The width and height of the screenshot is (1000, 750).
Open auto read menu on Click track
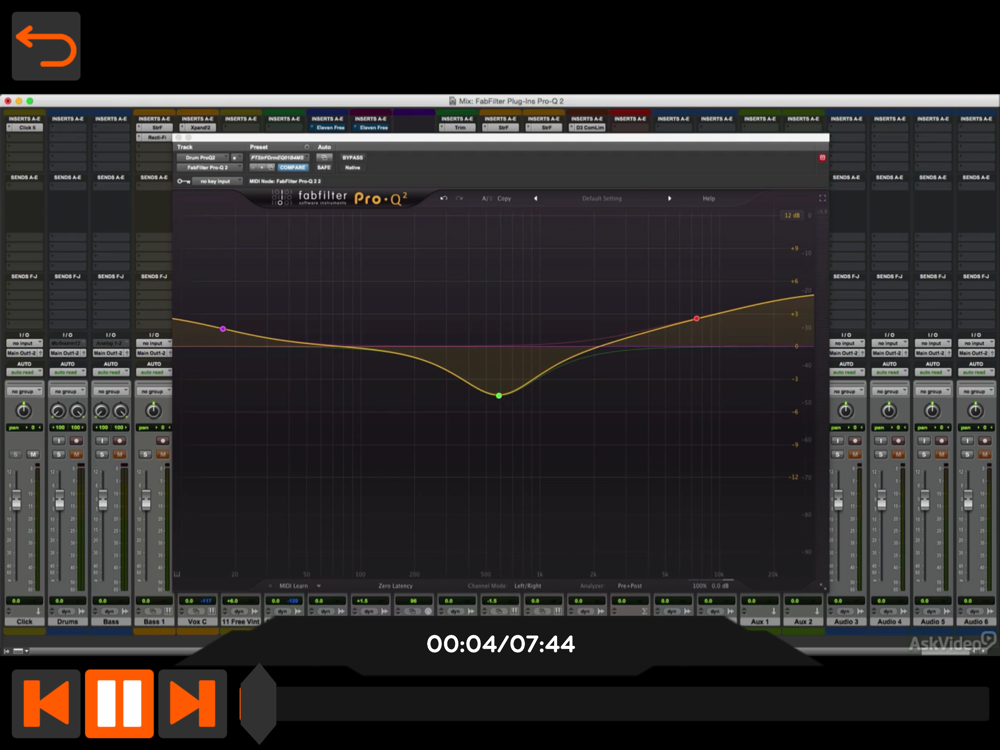click(24, 372)
